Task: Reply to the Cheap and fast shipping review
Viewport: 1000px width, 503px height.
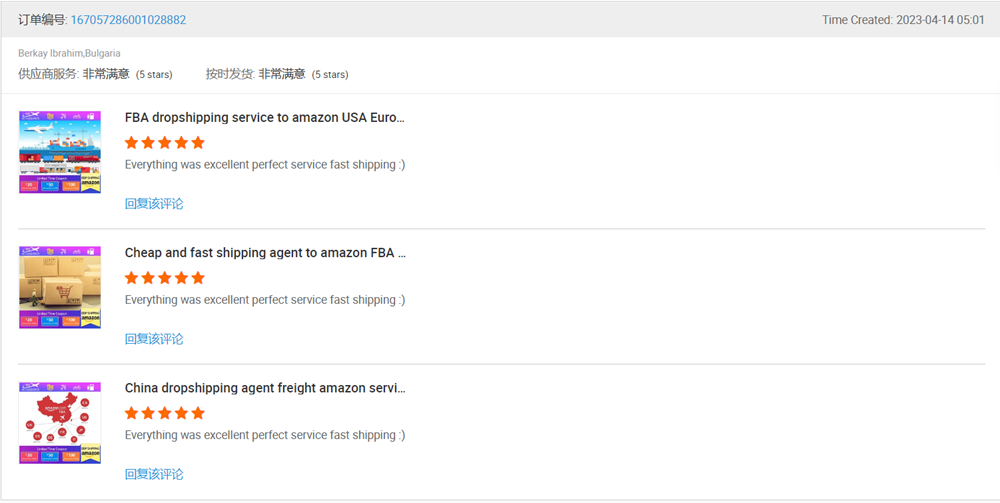Action: tap(154, 339)
